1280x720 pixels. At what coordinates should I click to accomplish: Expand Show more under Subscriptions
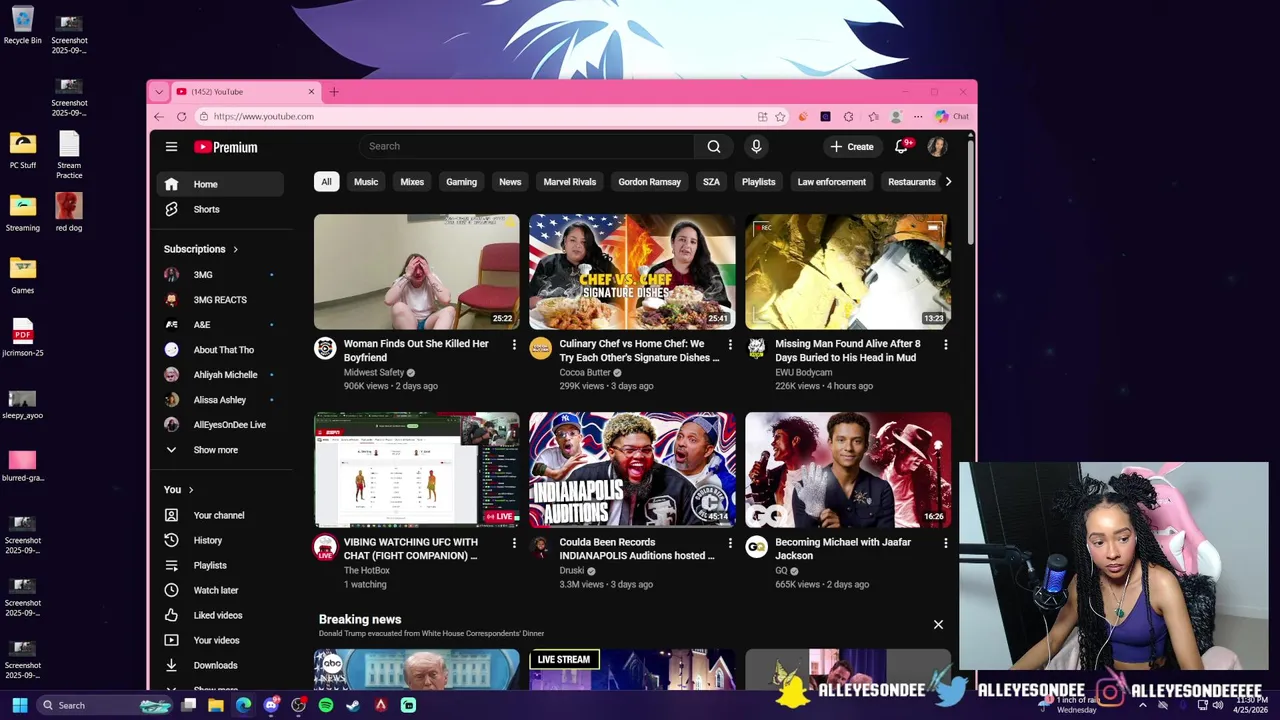(x=220, y=450)
